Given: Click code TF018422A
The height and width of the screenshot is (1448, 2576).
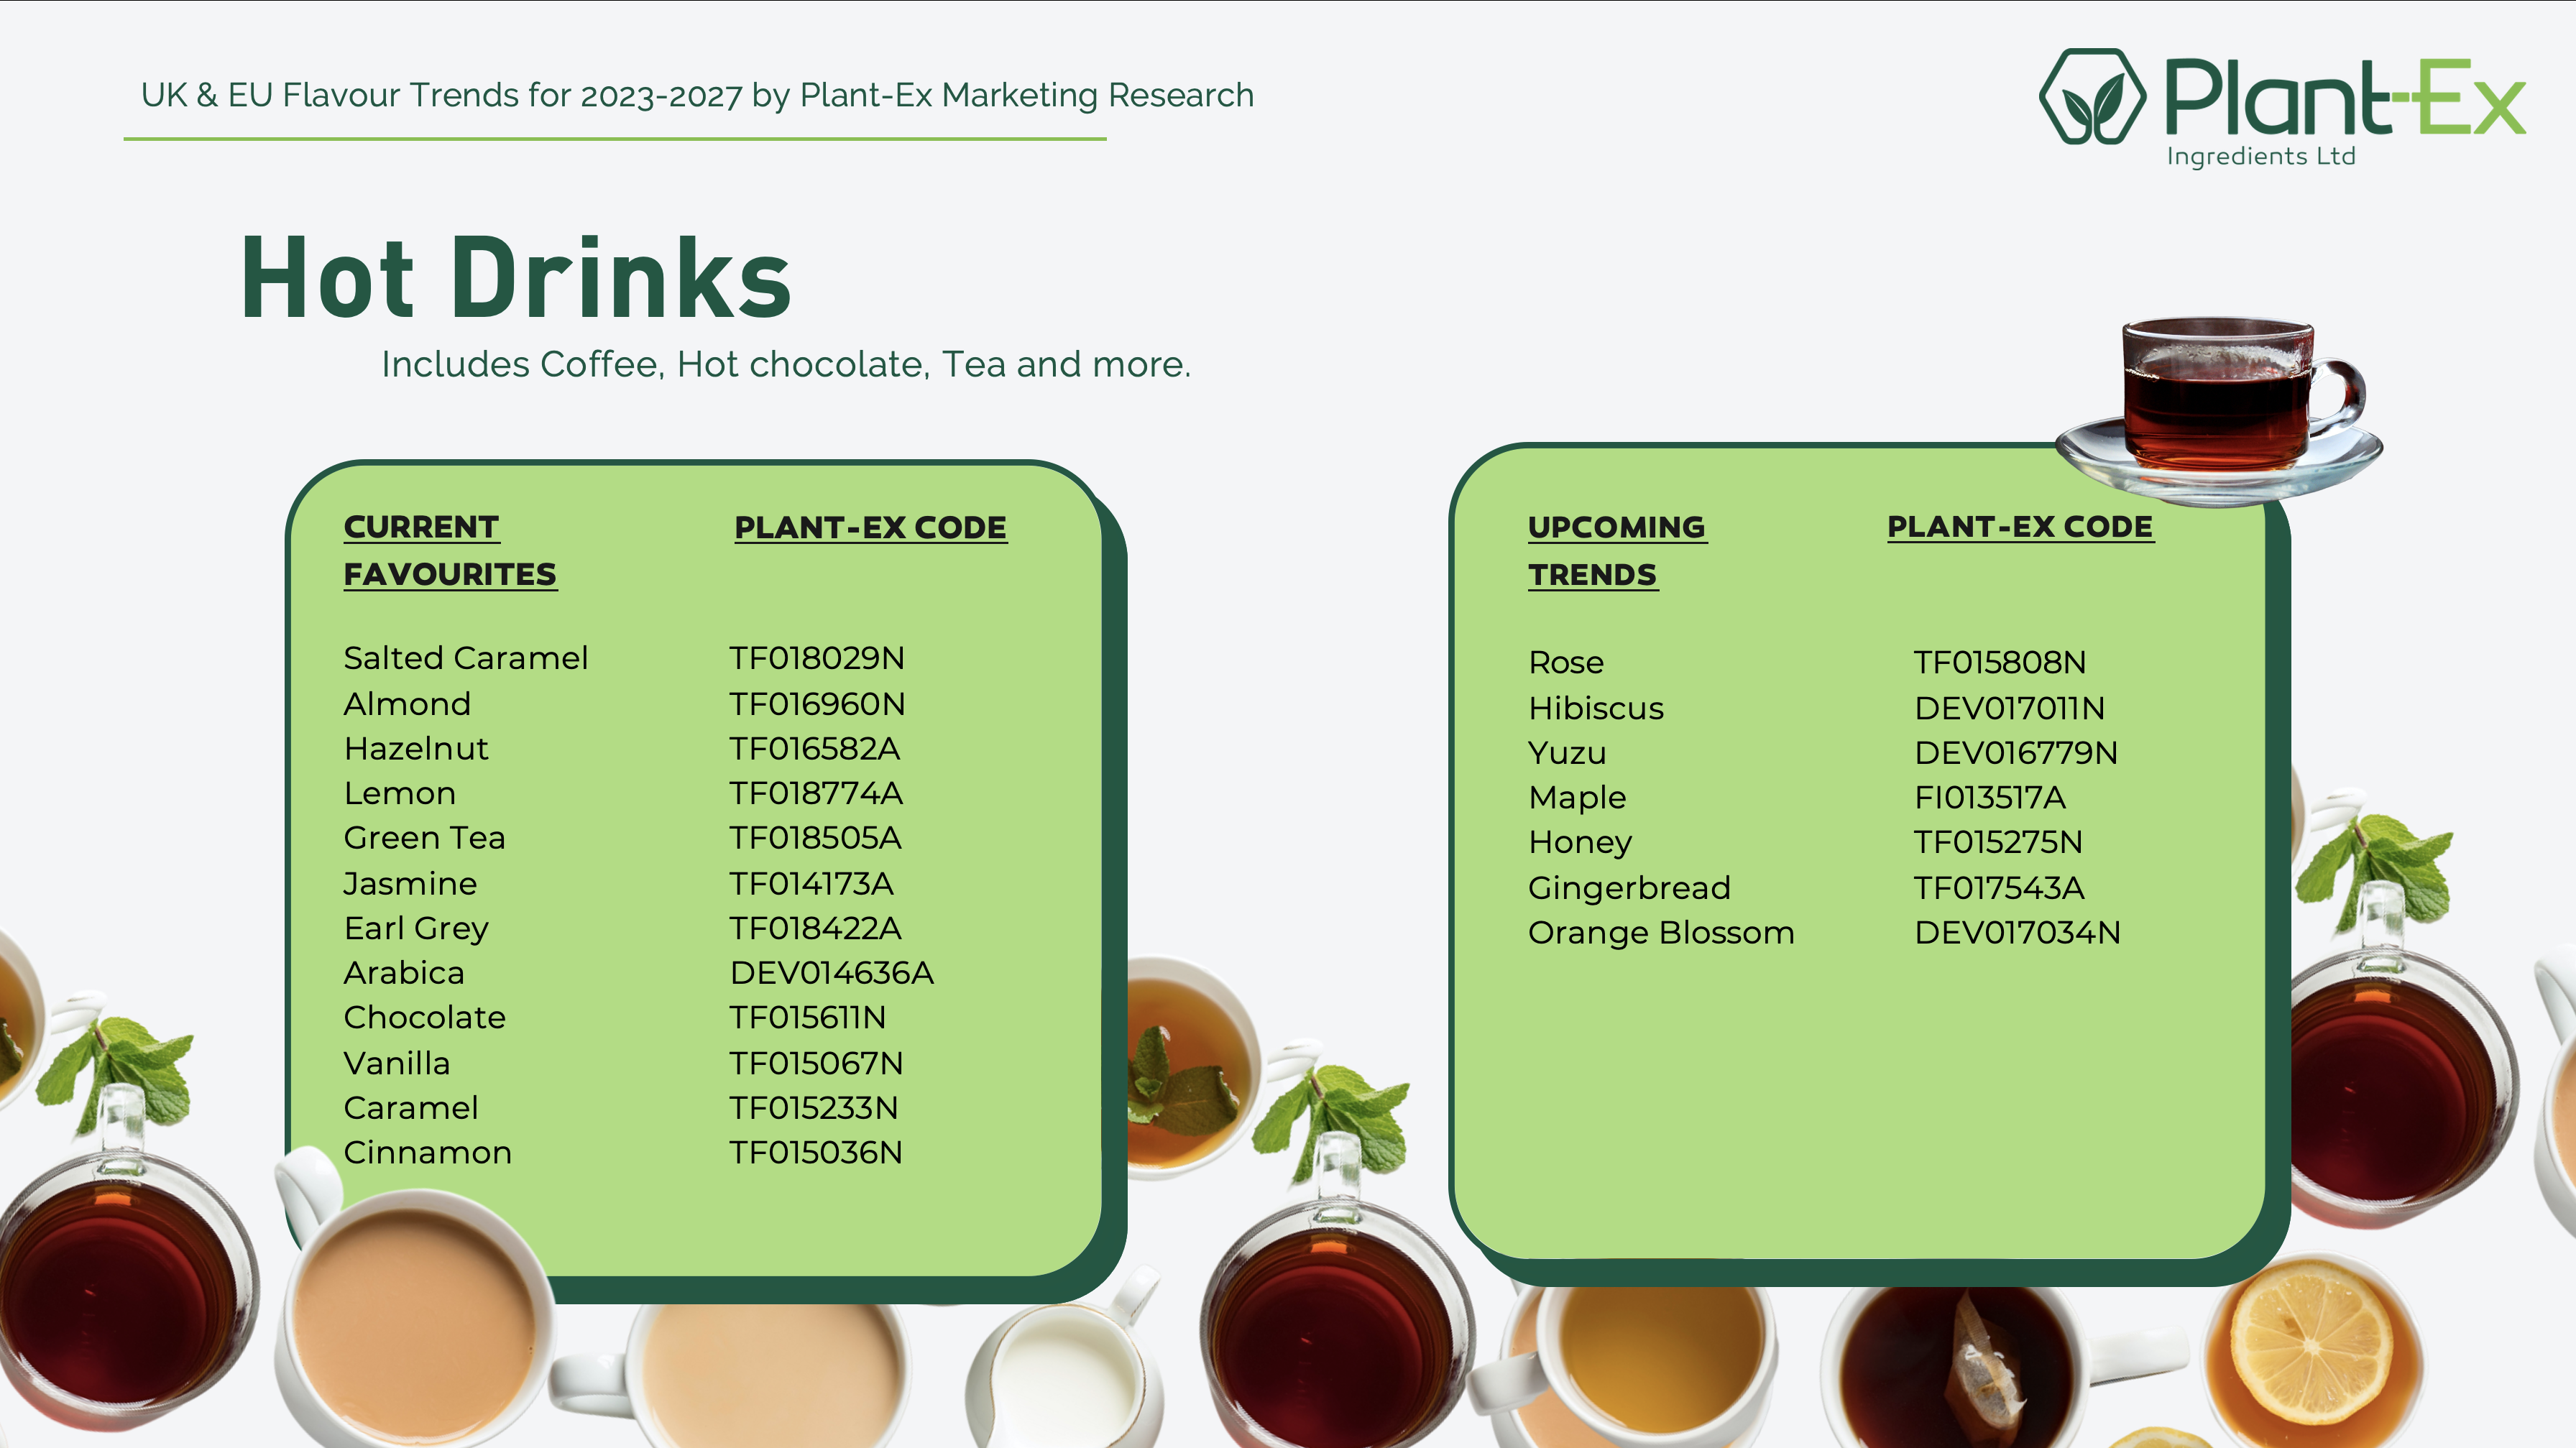Looking at the screenshot, I should 815,929.
